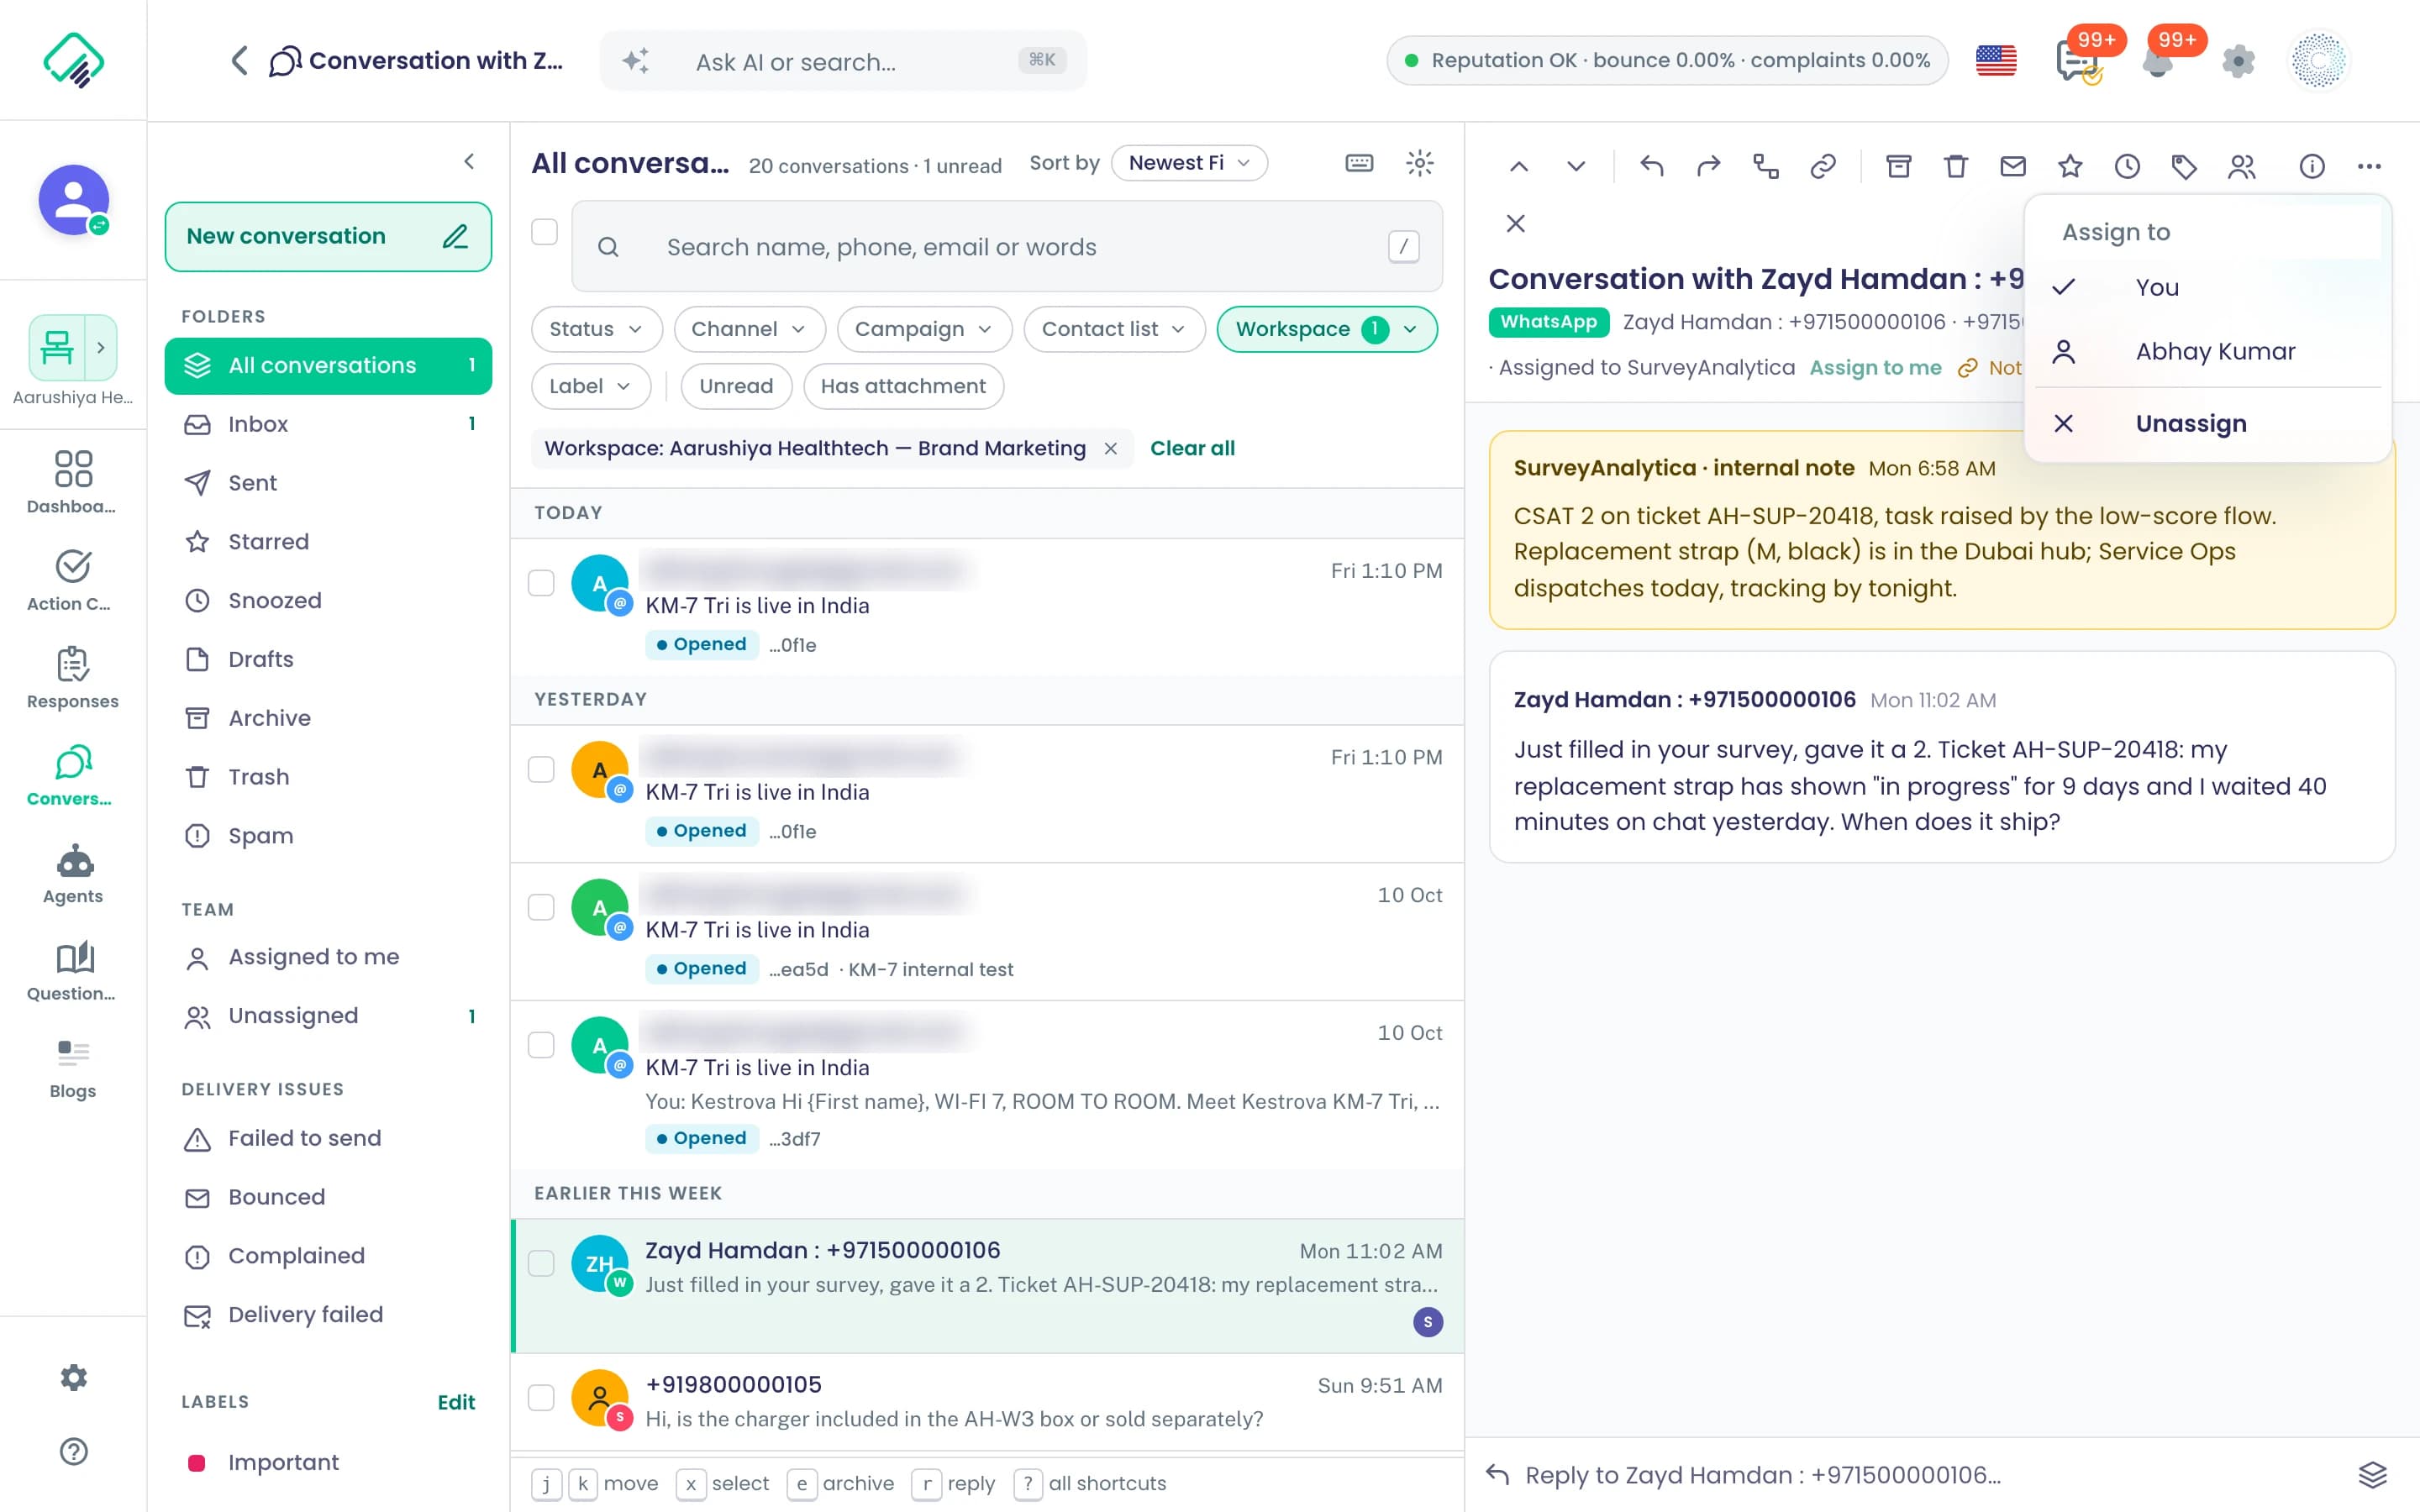Expand the Contact list dropdown

[1114, 329]
